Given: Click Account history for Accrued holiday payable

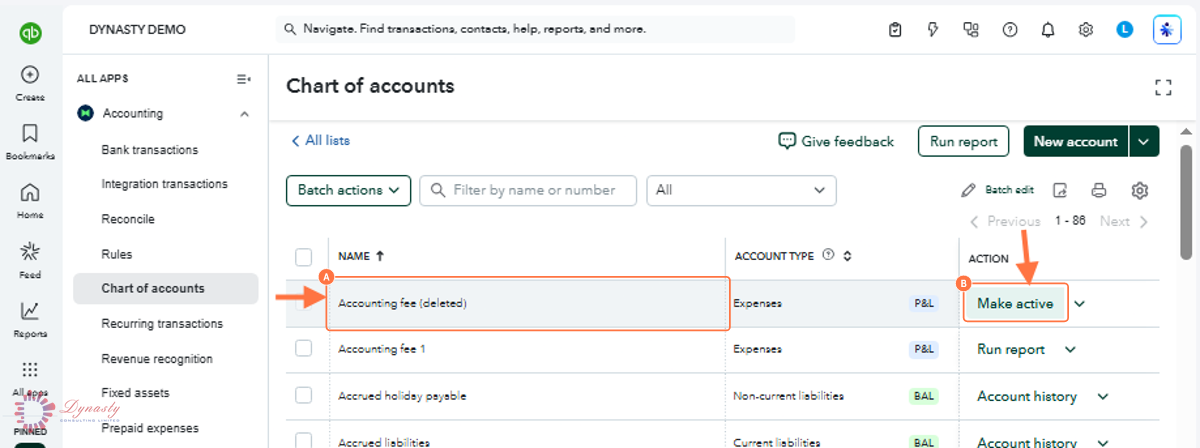Looking at the screenshot, I should point(1027,396).
